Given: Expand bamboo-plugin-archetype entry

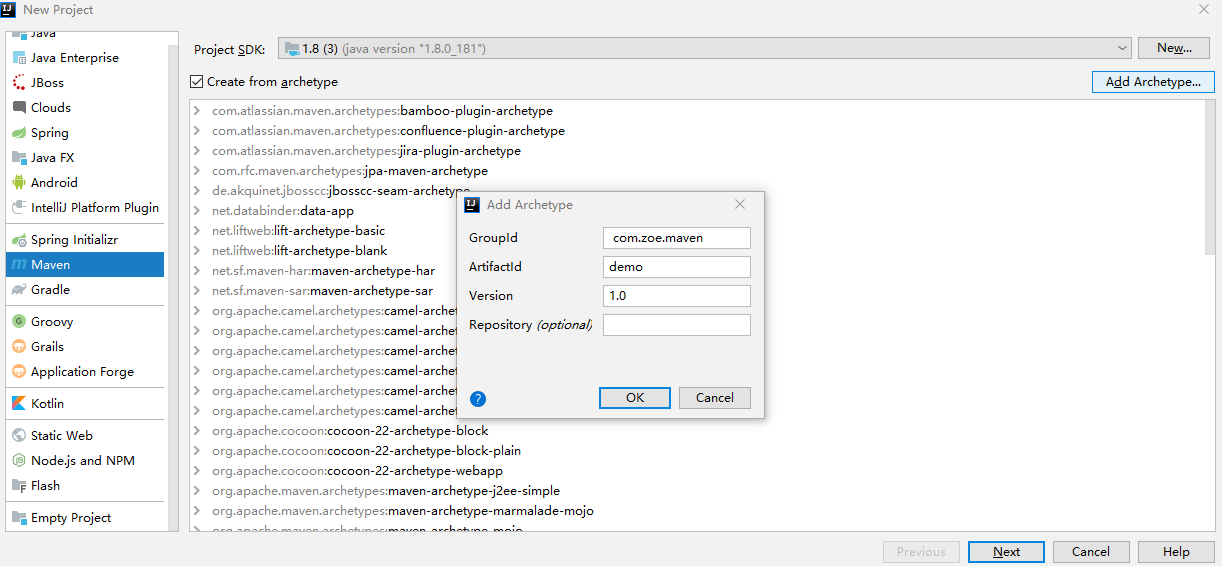Looking at the screenshot, I should (197, 111).
